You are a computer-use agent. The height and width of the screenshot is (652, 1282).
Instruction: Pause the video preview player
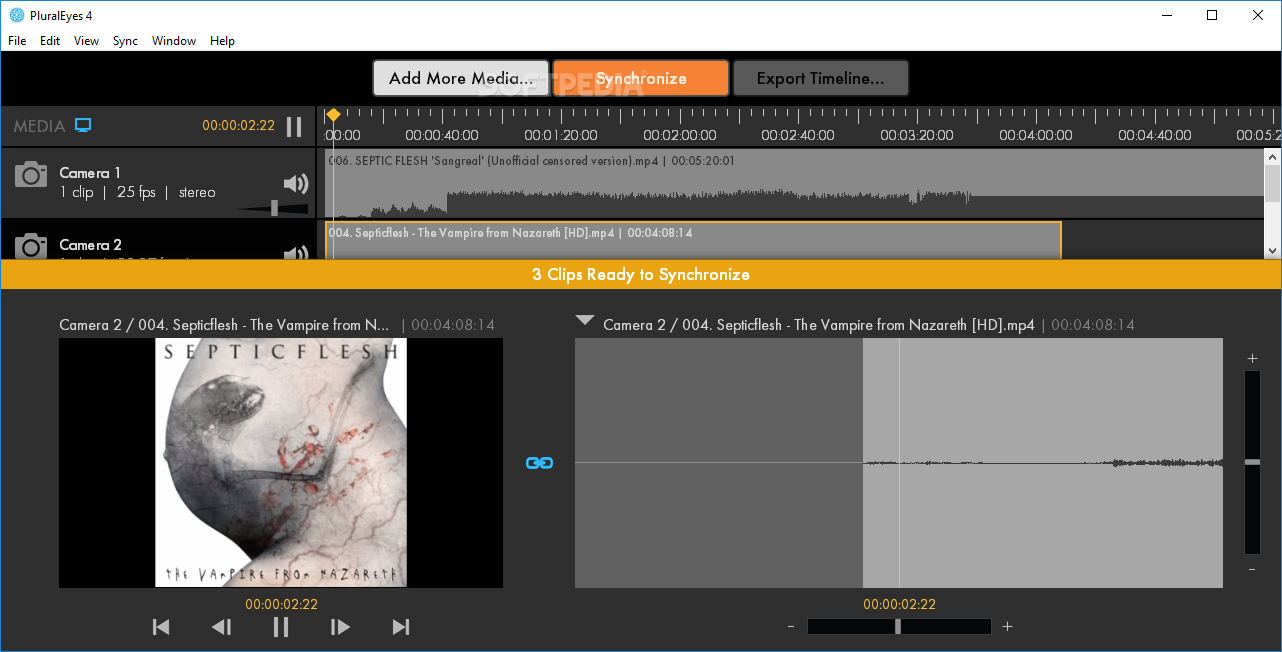(x=281, y=627)
